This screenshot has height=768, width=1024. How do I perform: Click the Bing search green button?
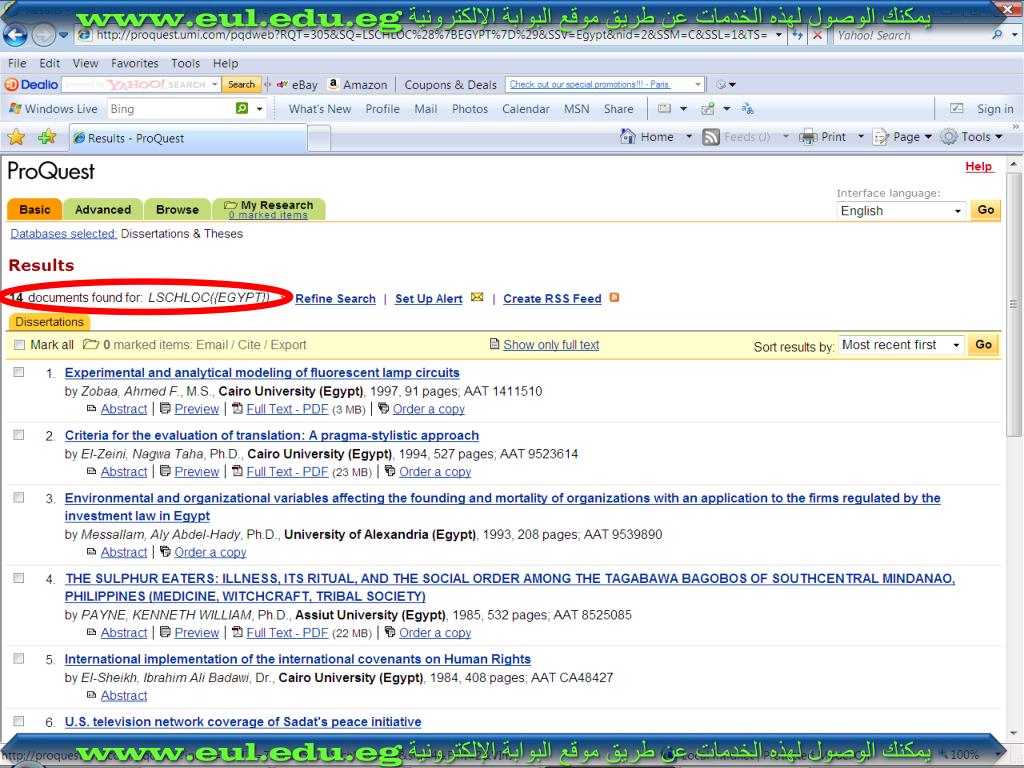click(242, 108)
